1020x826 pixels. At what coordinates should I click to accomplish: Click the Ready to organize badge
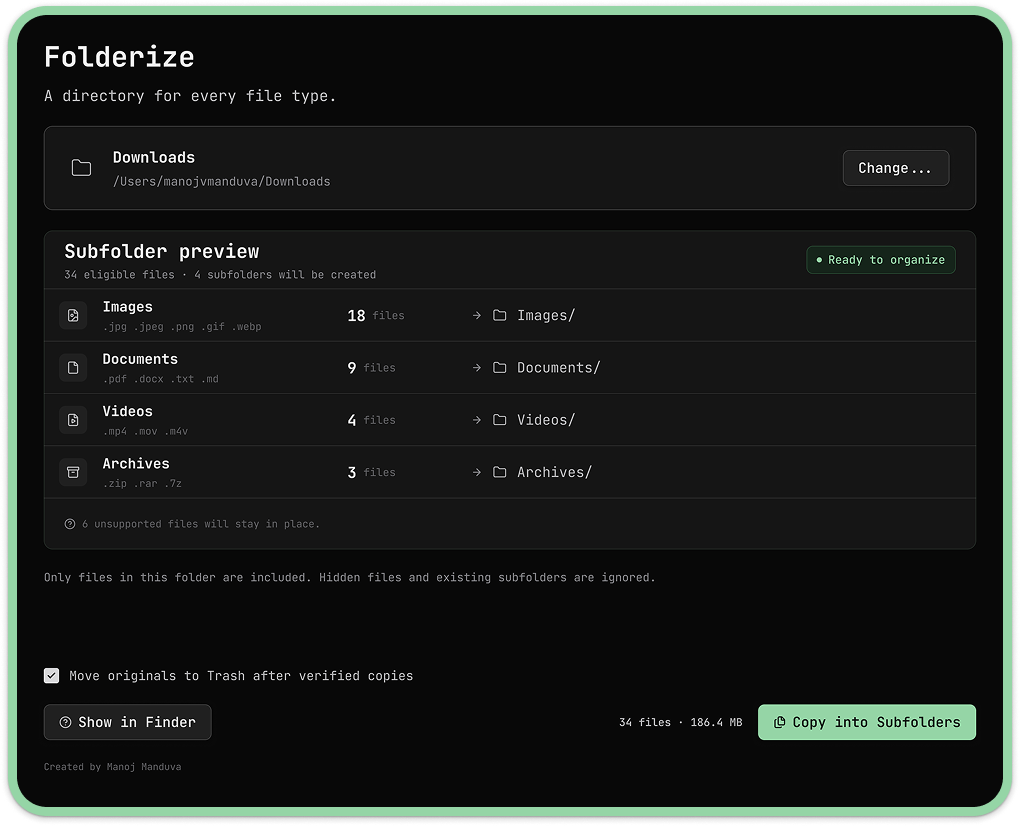[881, 260]
